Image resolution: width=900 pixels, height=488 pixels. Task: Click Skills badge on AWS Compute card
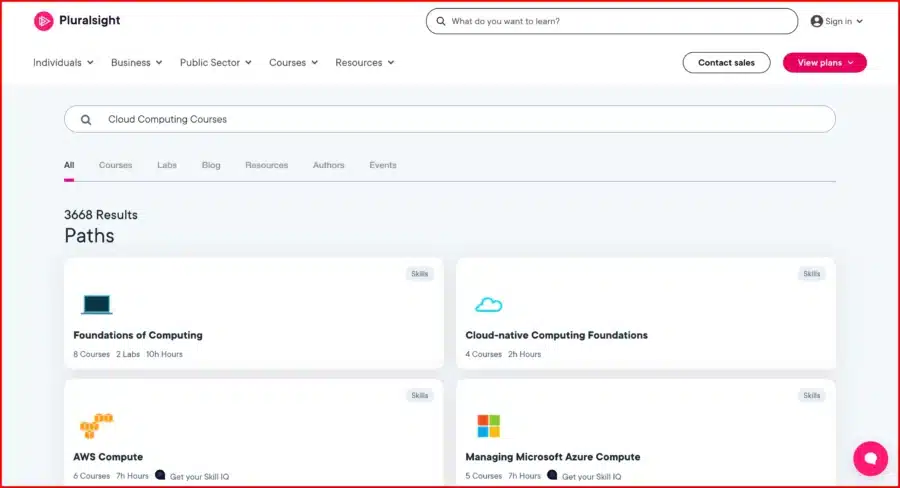click(x=420, y=396)
